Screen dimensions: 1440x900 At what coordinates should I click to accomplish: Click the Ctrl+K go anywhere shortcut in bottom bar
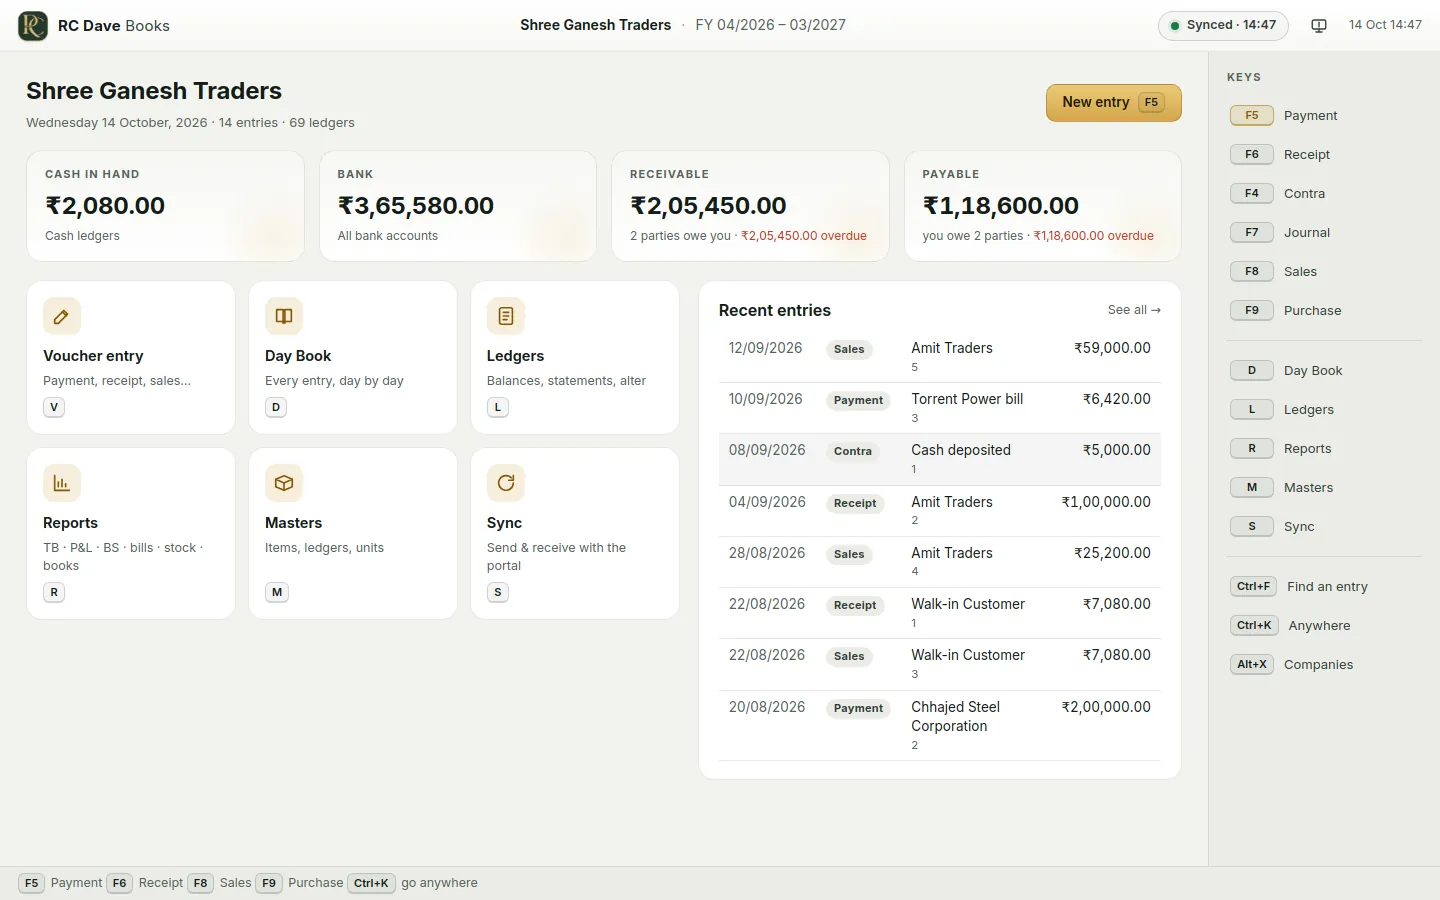pyautogui.click(x=413, y=883)
